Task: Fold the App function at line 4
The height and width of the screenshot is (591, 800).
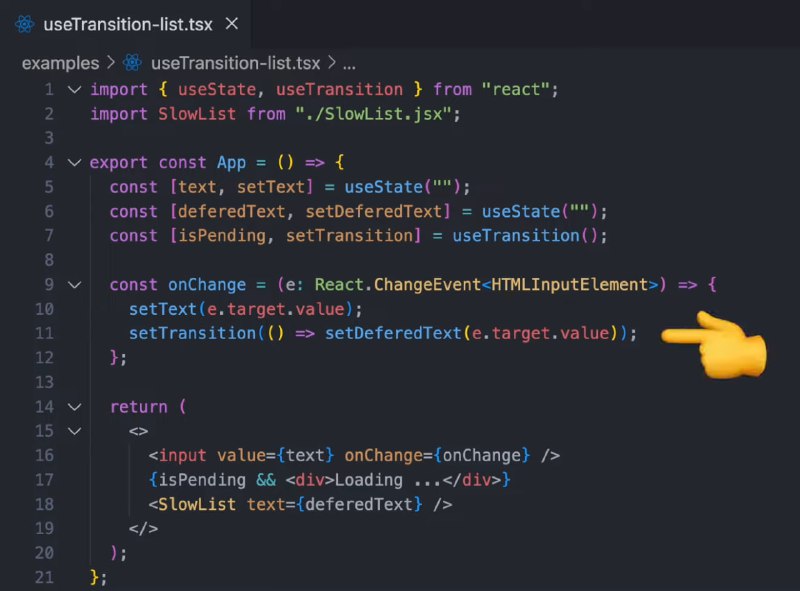Action: tap(74, 163)
